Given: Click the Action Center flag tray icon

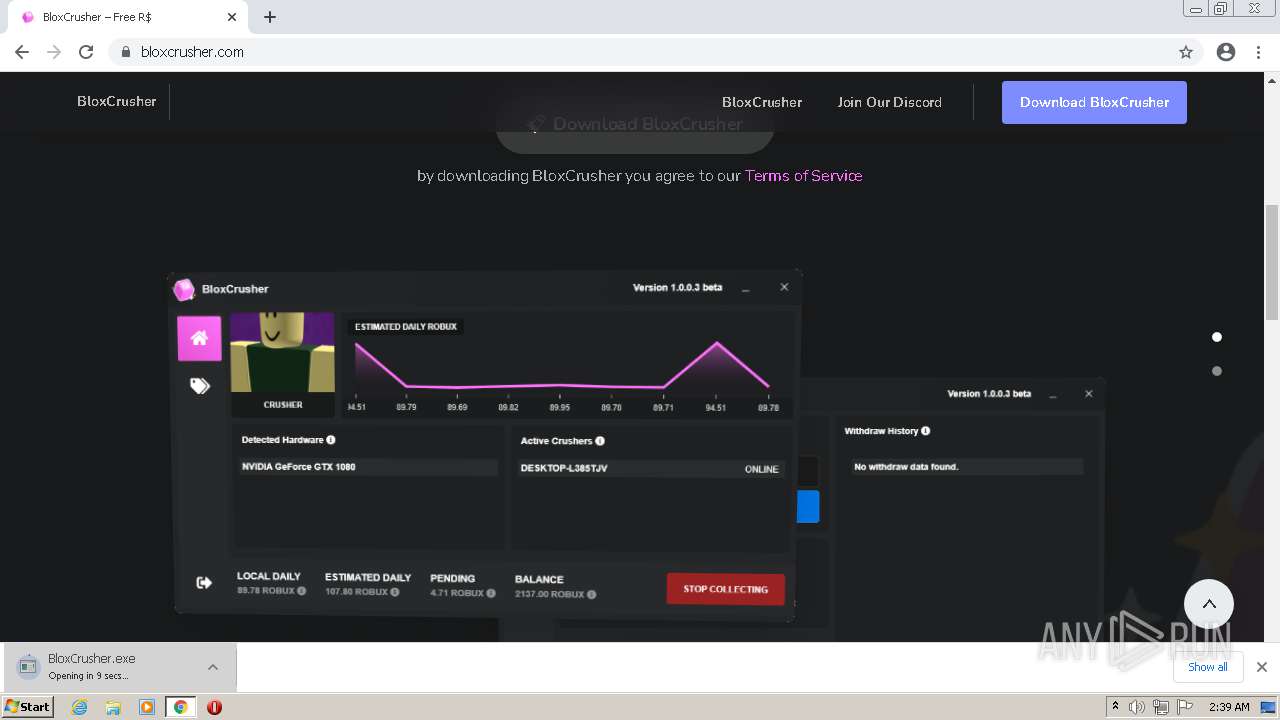Looking at the screenshot, I should tap(1184, 707).
